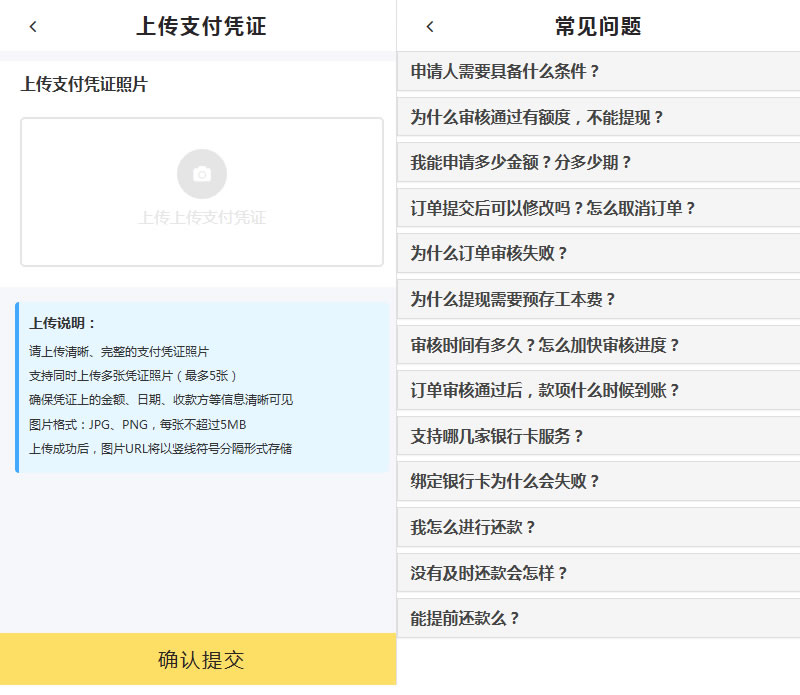Show answer for 没有及时还款会怎样？

[x=598, y=573]
